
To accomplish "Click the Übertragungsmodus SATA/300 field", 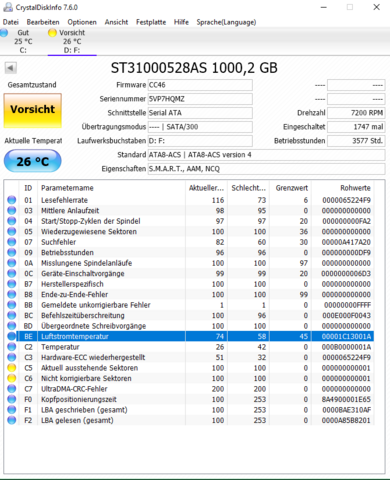I will [x=200, y=127].
